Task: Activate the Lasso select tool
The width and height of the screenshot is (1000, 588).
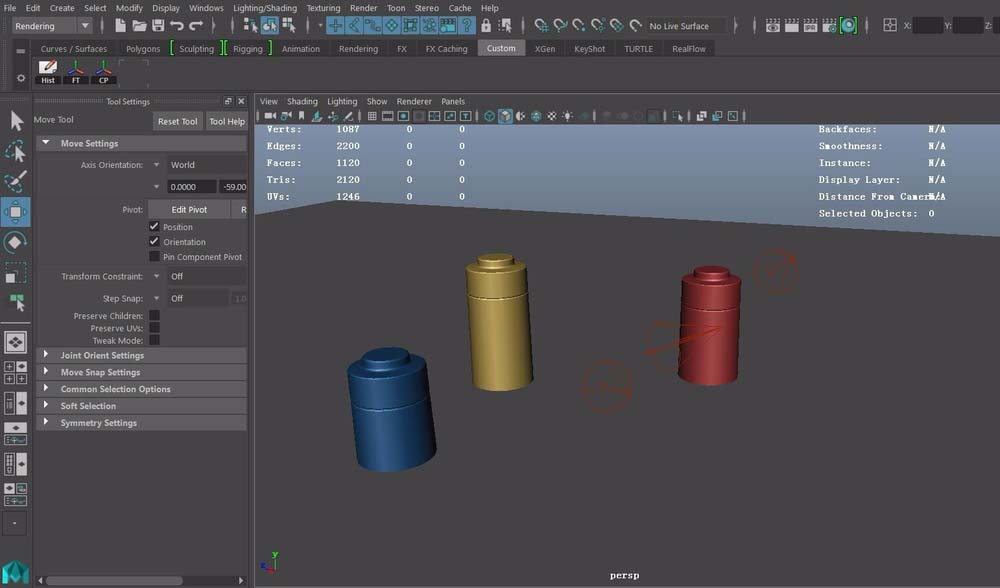Action: pos(16,152)
